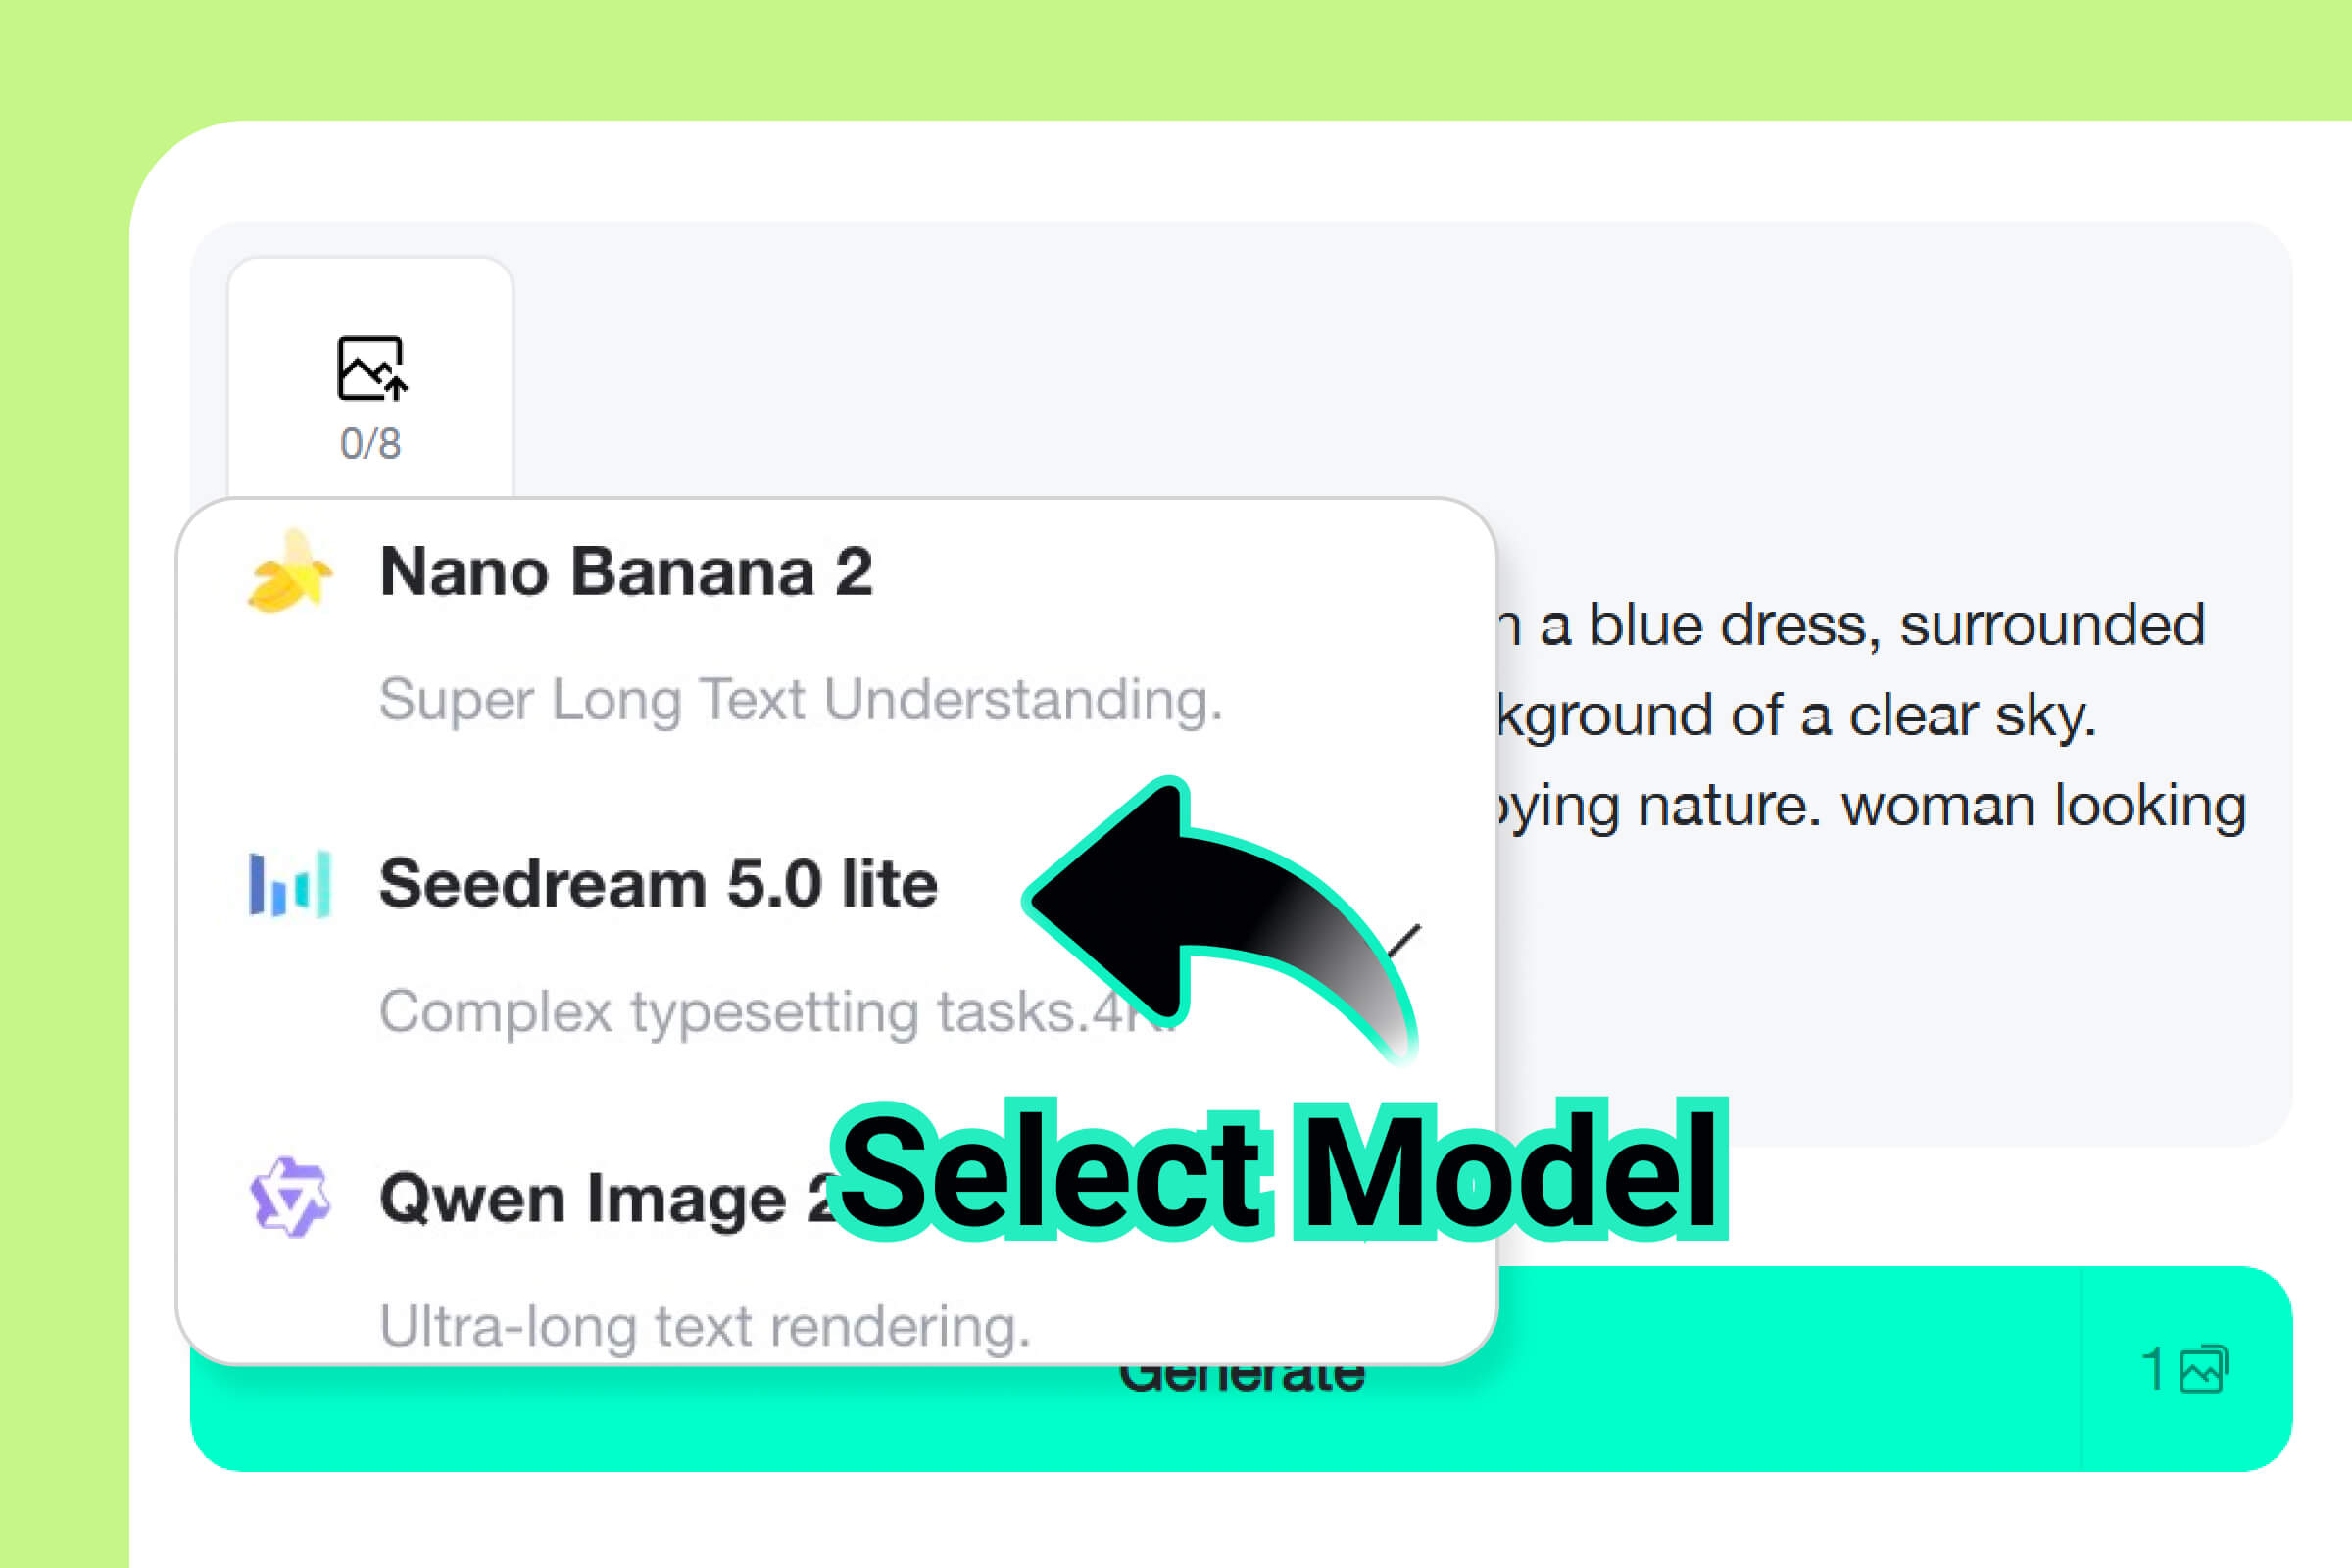Screen dimensions: 2352x1568
Task: Click 'Super Long Text Understanding.' description
Action: point(800,699)
